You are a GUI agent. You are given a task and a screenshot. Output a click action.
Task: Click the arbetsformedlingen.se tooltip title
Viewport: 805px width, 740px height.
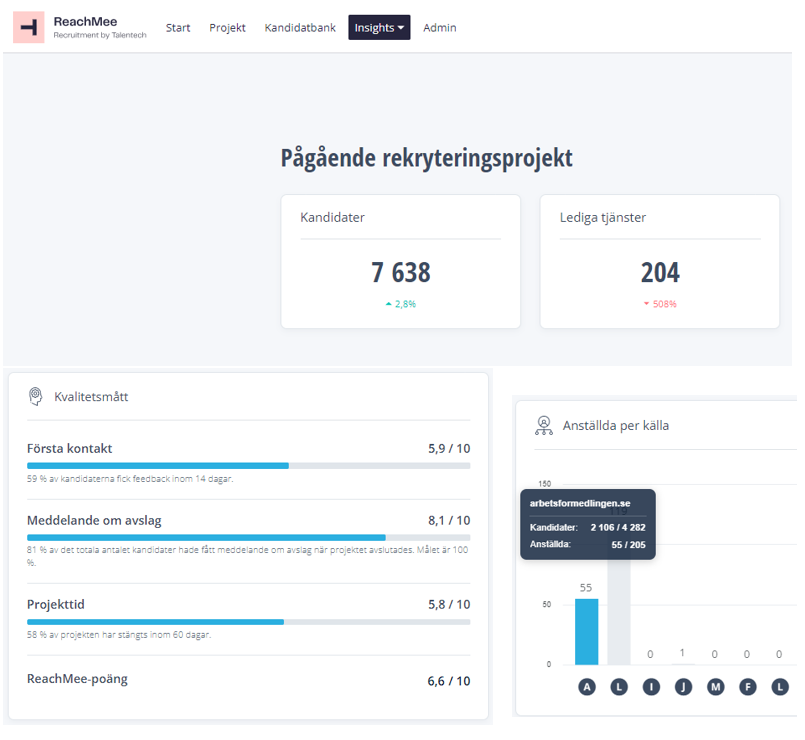(580, 503)
